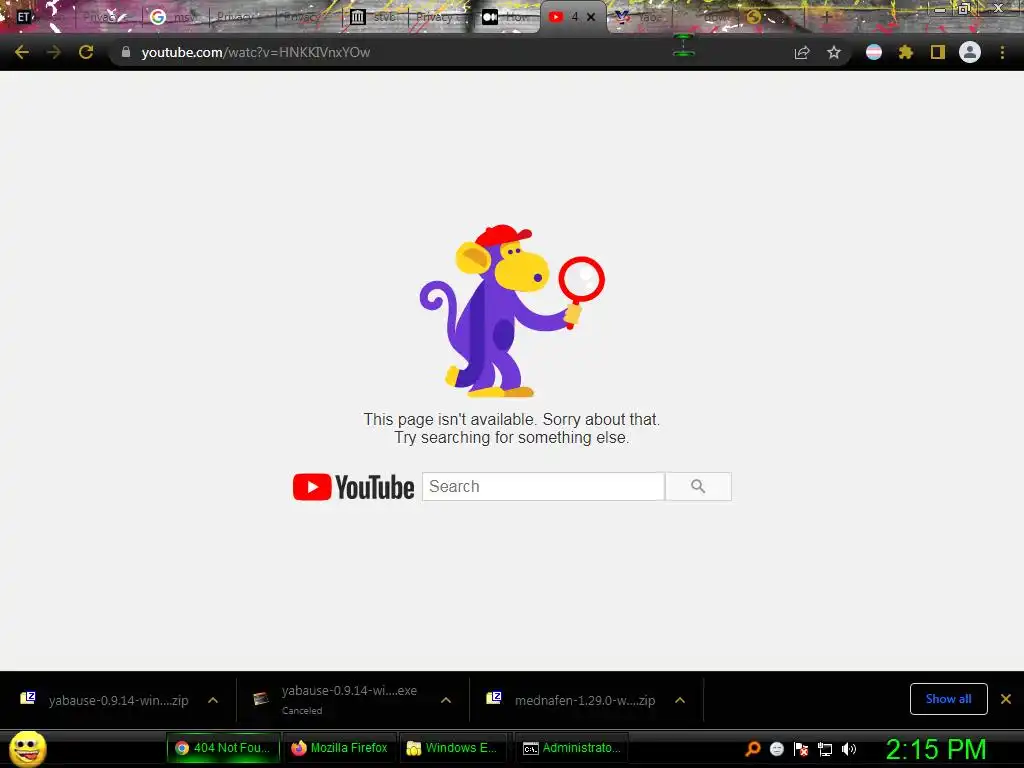This screenshot has width=1024, height=768.
Task: Open downloaded yabause-0.9.14-win zip file
Action: (118, 700)
